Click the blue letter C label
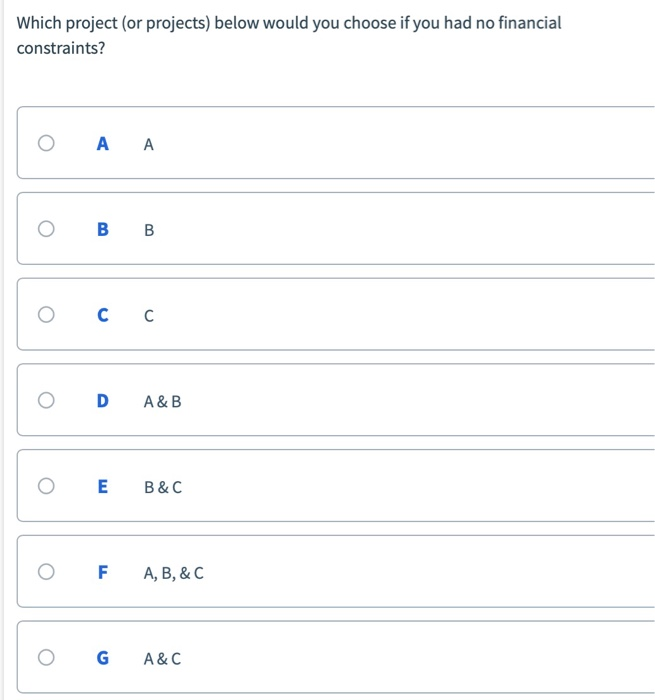Viewport: 655px width, 700px height. tap(102, 316)
